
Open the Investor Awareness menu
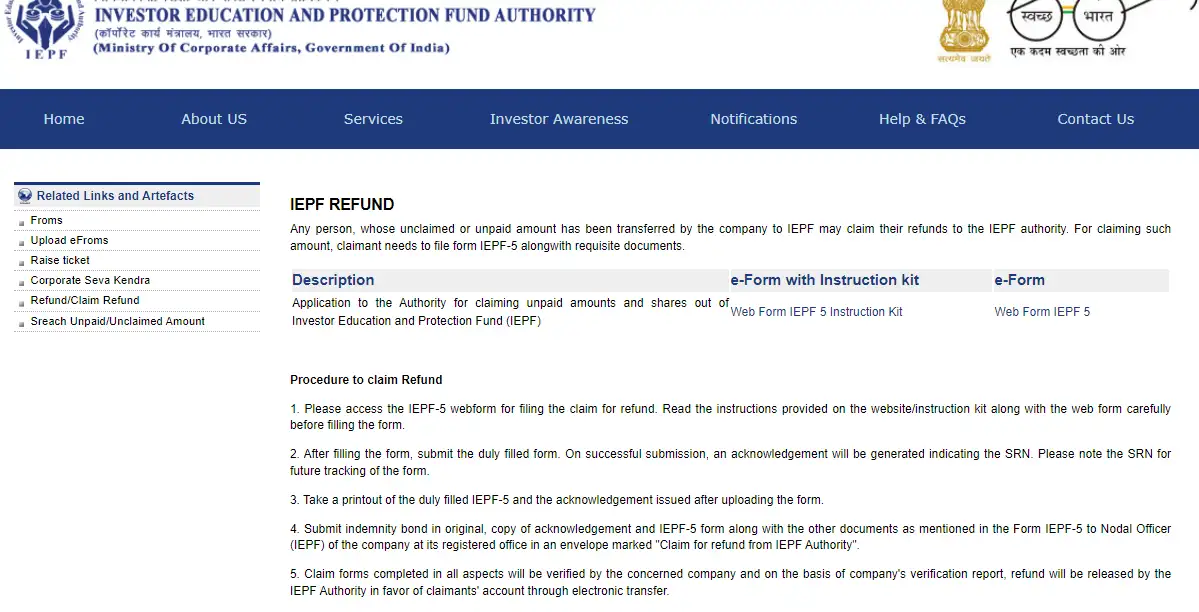pyautogui.click(x=559, y=118)
